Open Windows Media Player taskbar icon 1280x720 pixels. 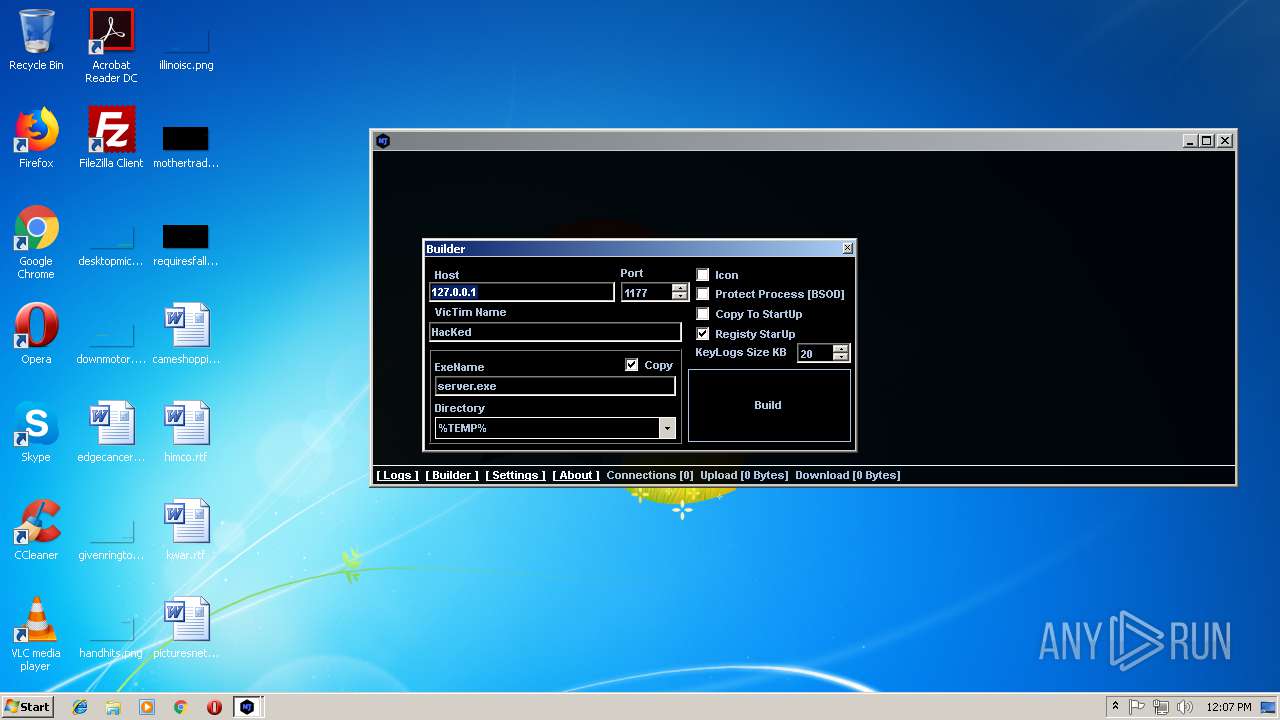tap(147, 707)
